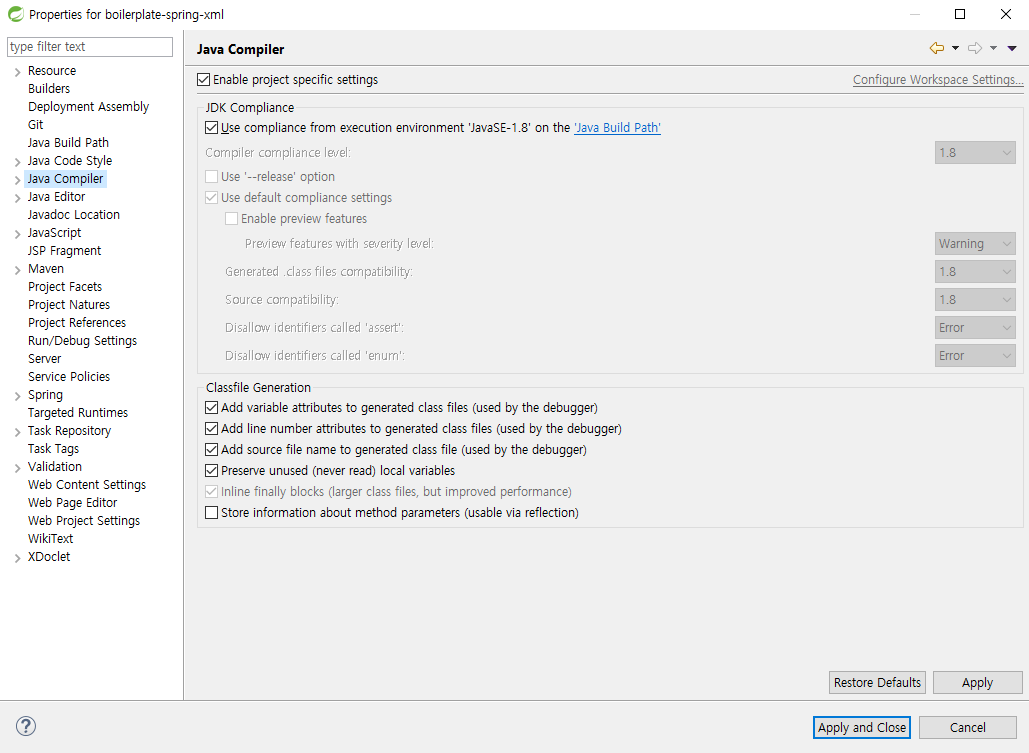
Task: Expand the Spring tree node
Action: coord(17,396)
